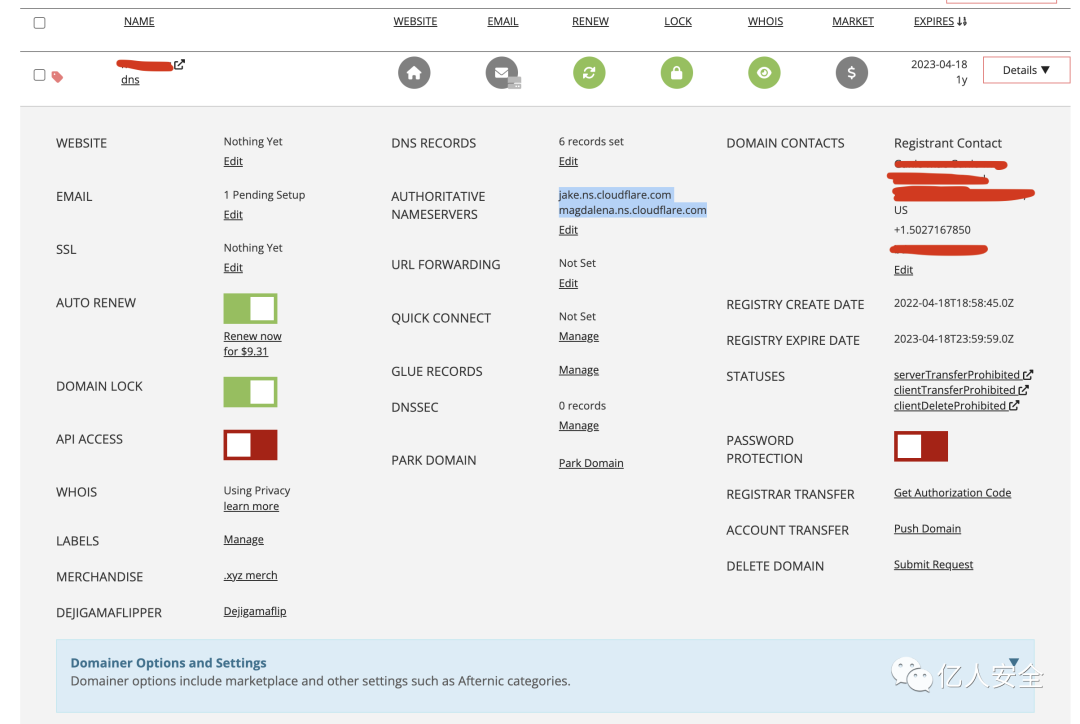Click Get Authorization Code link
This screenshot has height=724, width=1080.
pyautogui.click(x=953, y=493)
